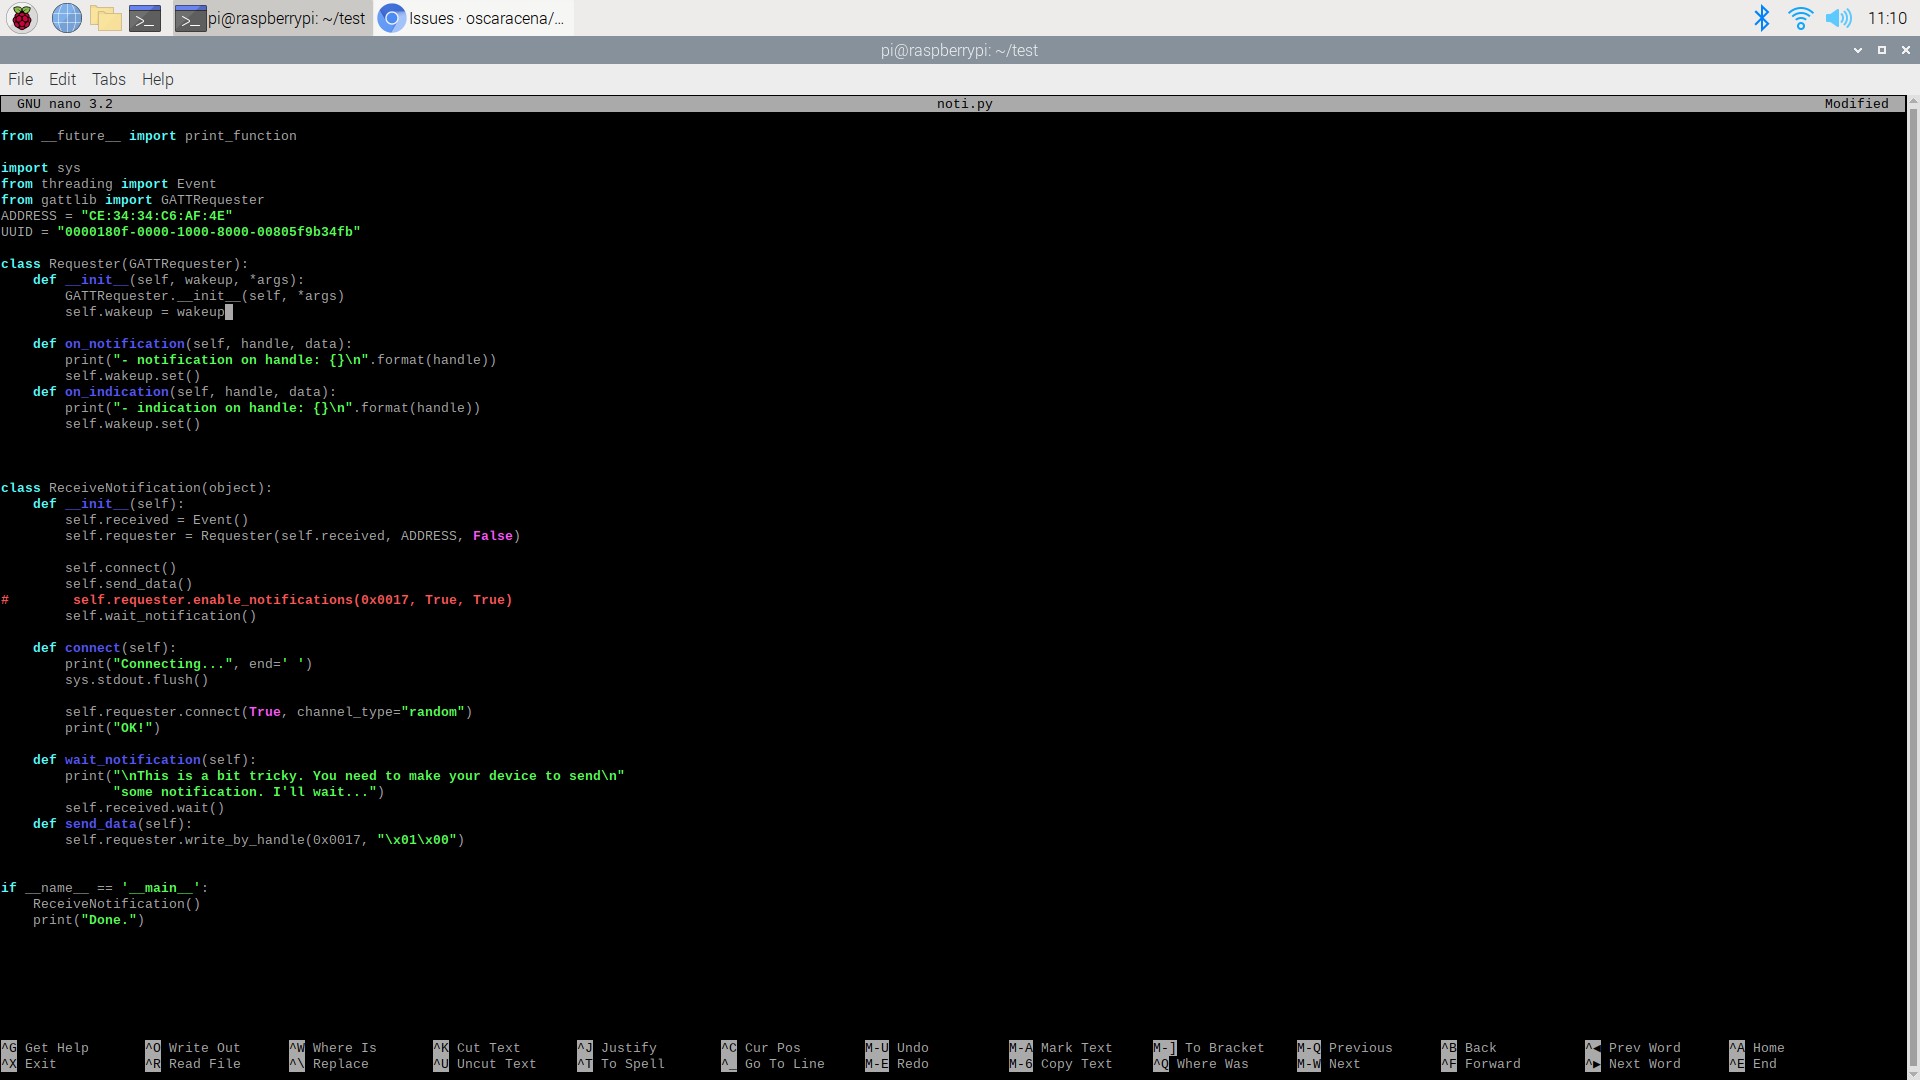Open the Edit menu
Image resolution: width=1920 pixels, height=1080 pixels.
coord(62,79)
